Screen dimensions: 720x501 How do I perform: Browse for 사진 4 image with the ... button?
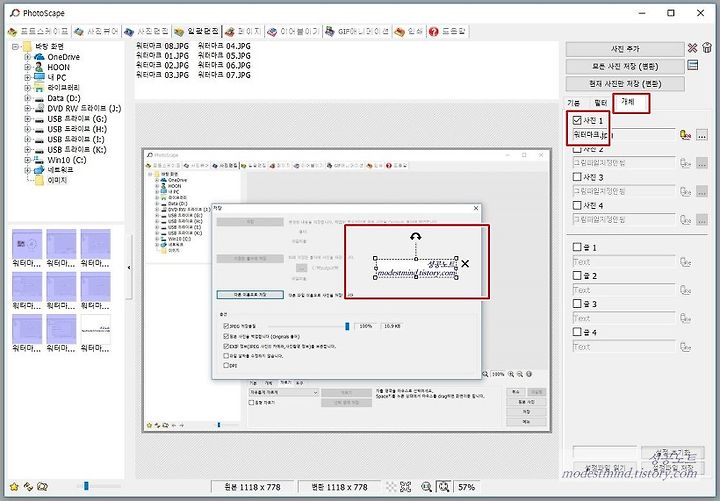(x=702, y=220)
